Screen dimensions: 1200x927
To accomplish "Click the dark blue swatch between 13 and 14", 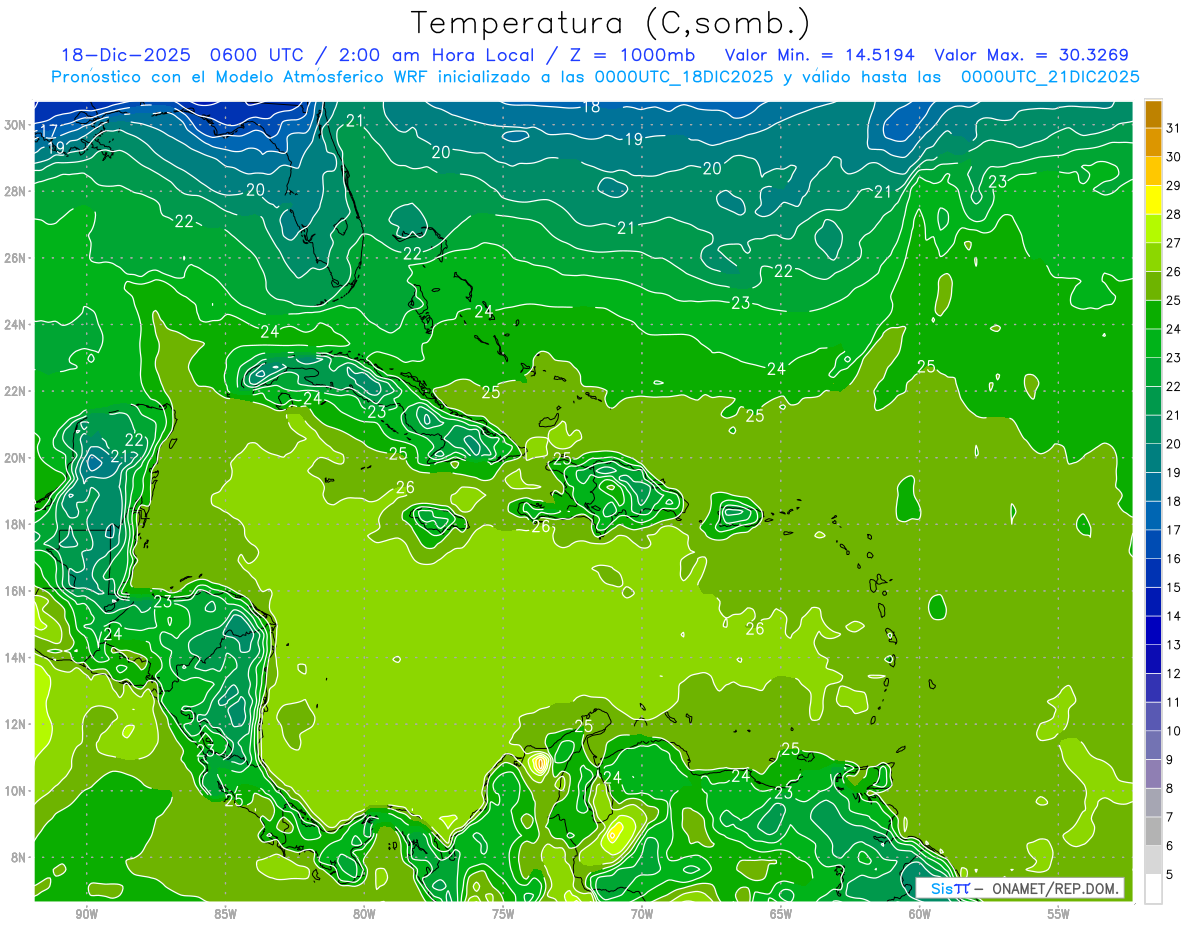I will point(1153,631).
